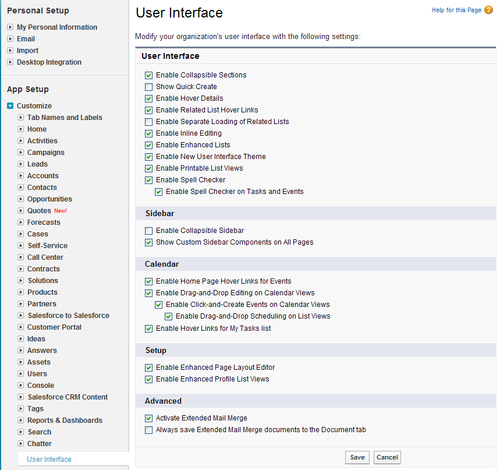Click the arrow icon next to Cases
500x470 pixels.
click(x=21, y=234)
